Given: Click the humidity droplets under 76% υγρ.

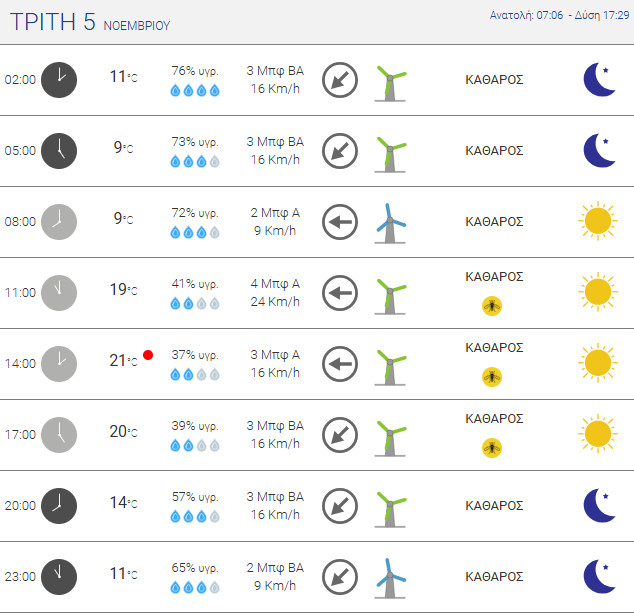Looking at the screenshot, I should (x=195, y=90).
